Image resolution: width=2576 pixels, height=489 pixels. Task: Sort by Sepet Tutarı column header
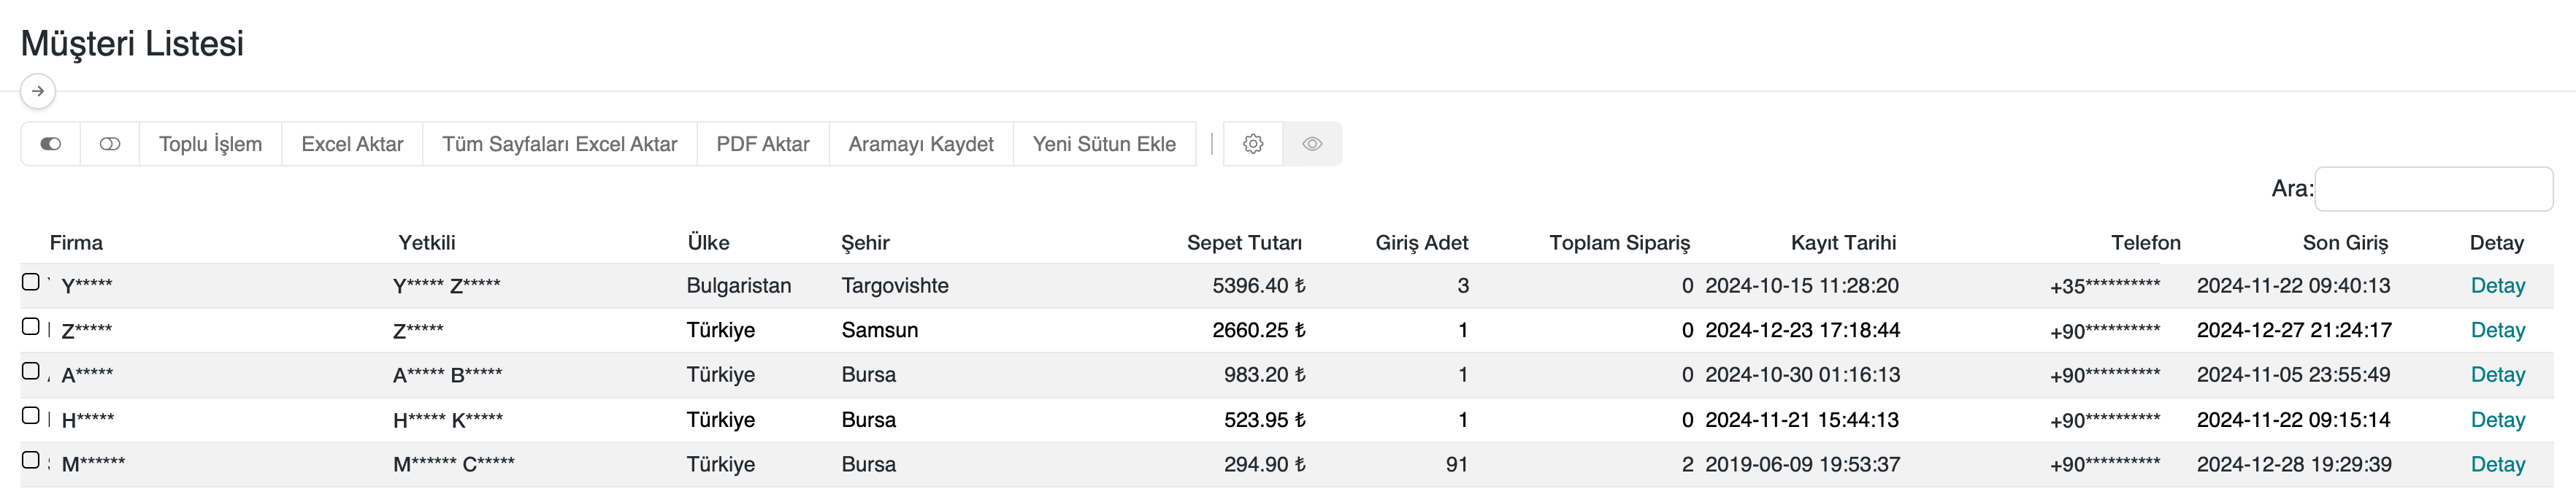[x=1243, y=243]
